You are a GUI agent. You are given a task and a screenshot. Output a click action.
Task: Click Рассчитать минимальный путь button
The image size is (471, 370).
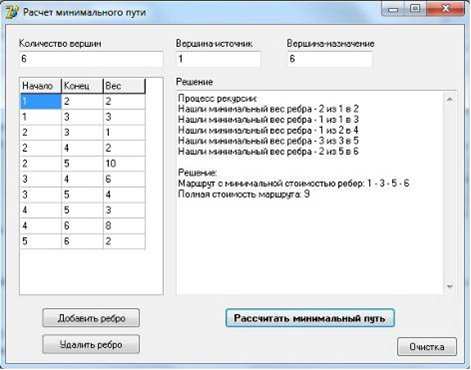[310, 318]
